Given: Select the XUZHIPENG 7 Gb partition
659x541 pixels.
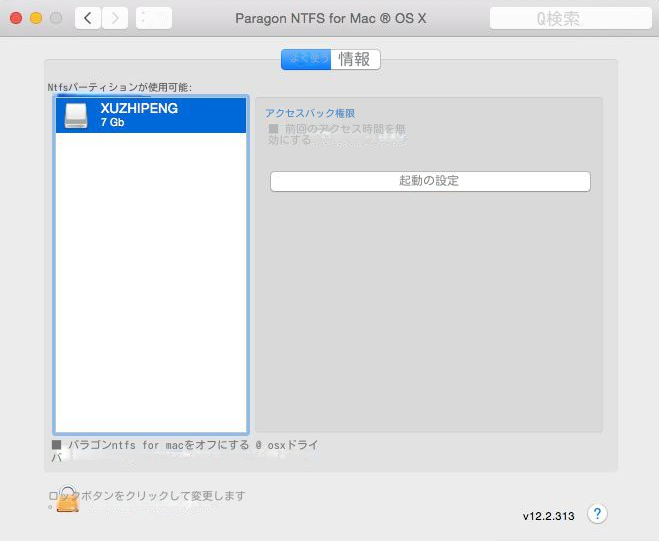Looking at the screenshot, I should point(151,115).
